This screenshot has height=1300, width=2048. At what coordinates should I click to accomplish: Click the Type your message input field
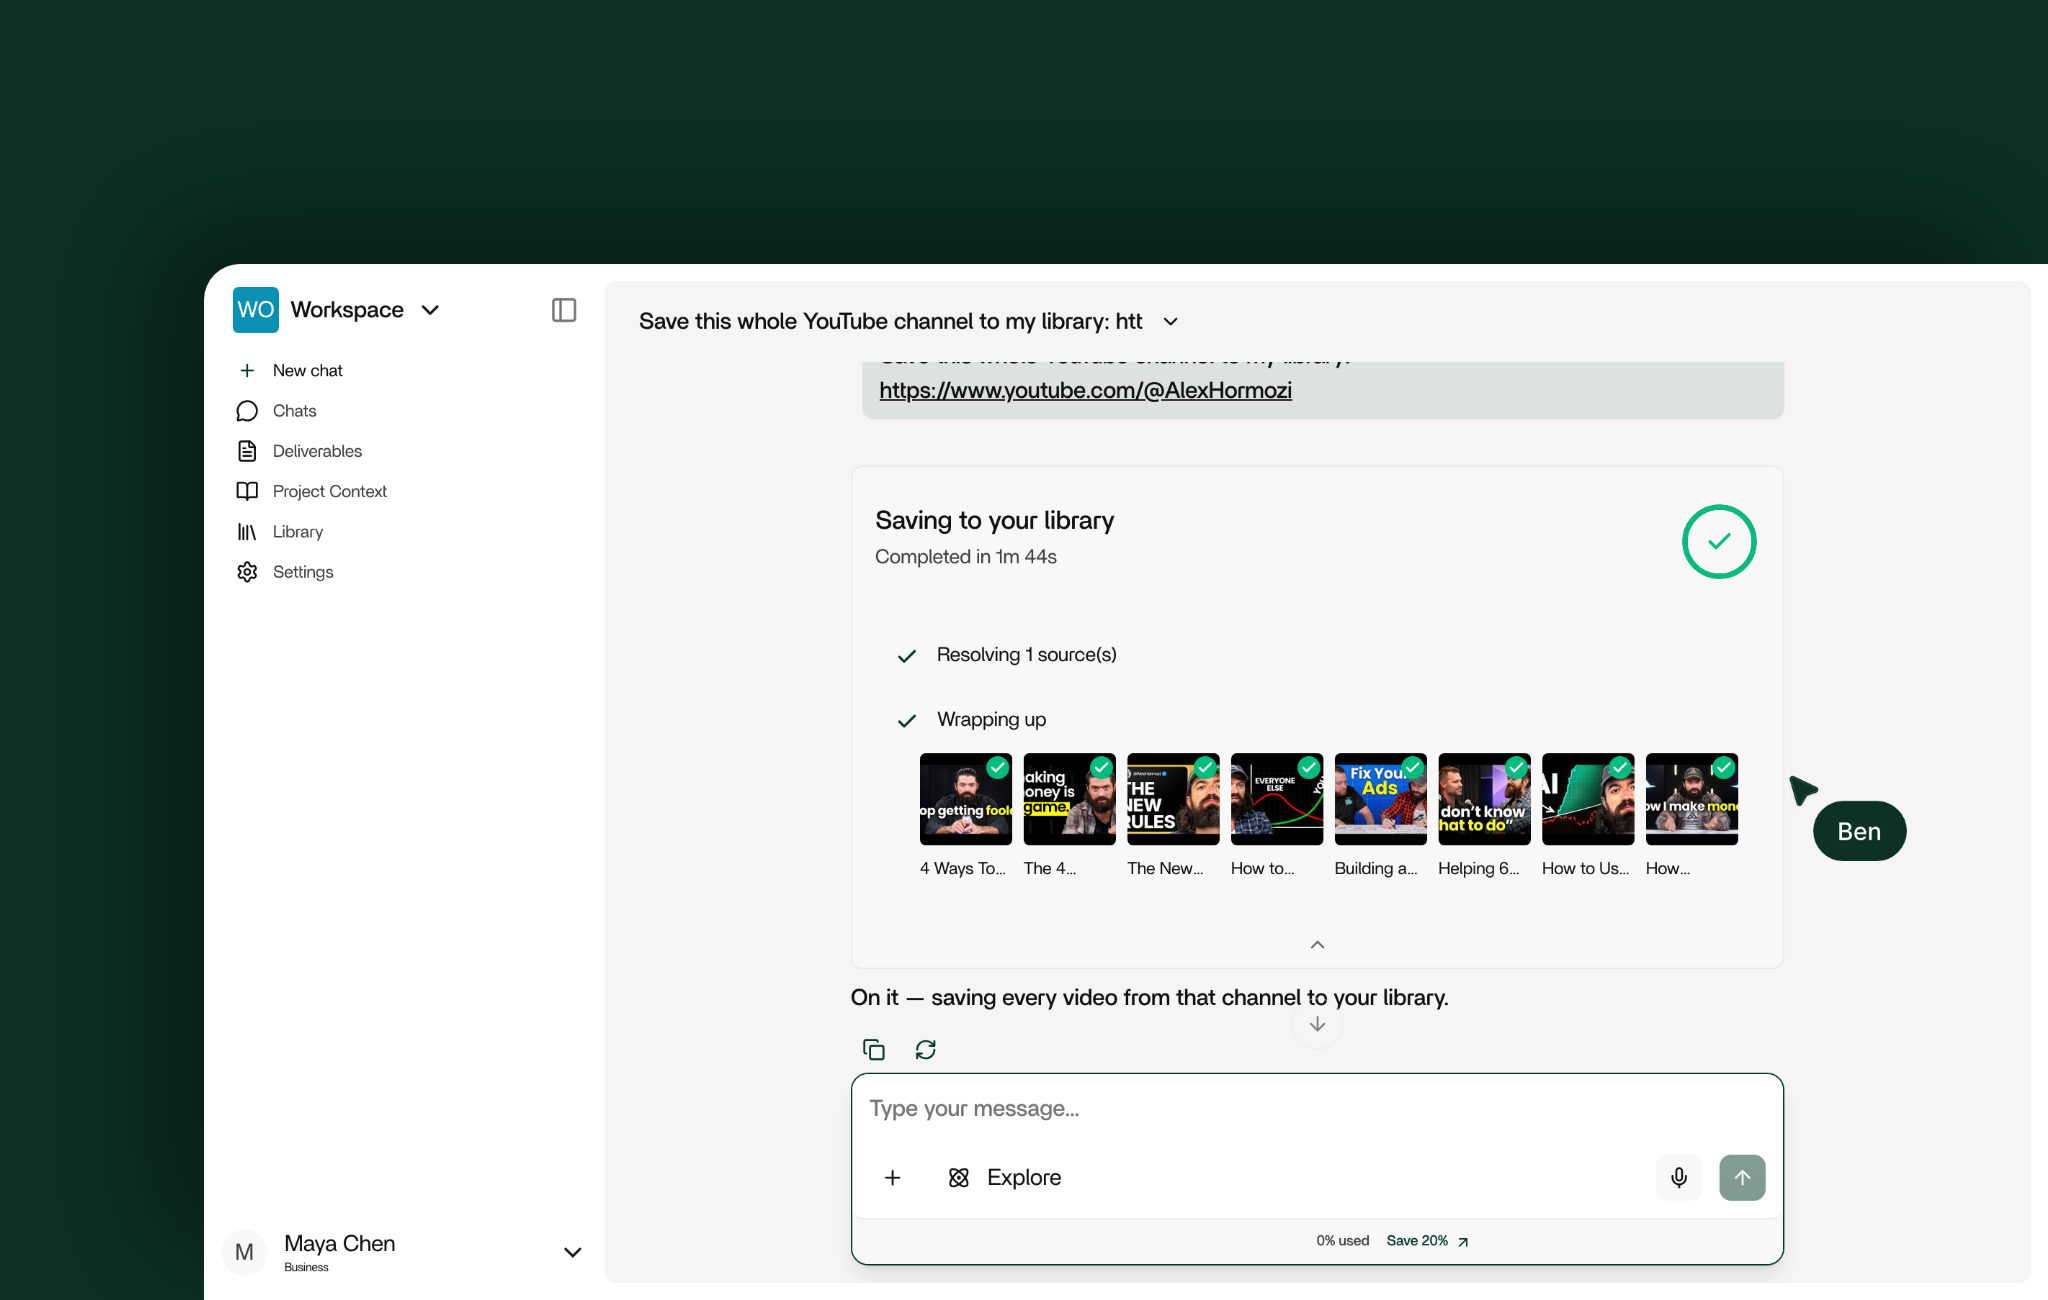(1317, 1108)
